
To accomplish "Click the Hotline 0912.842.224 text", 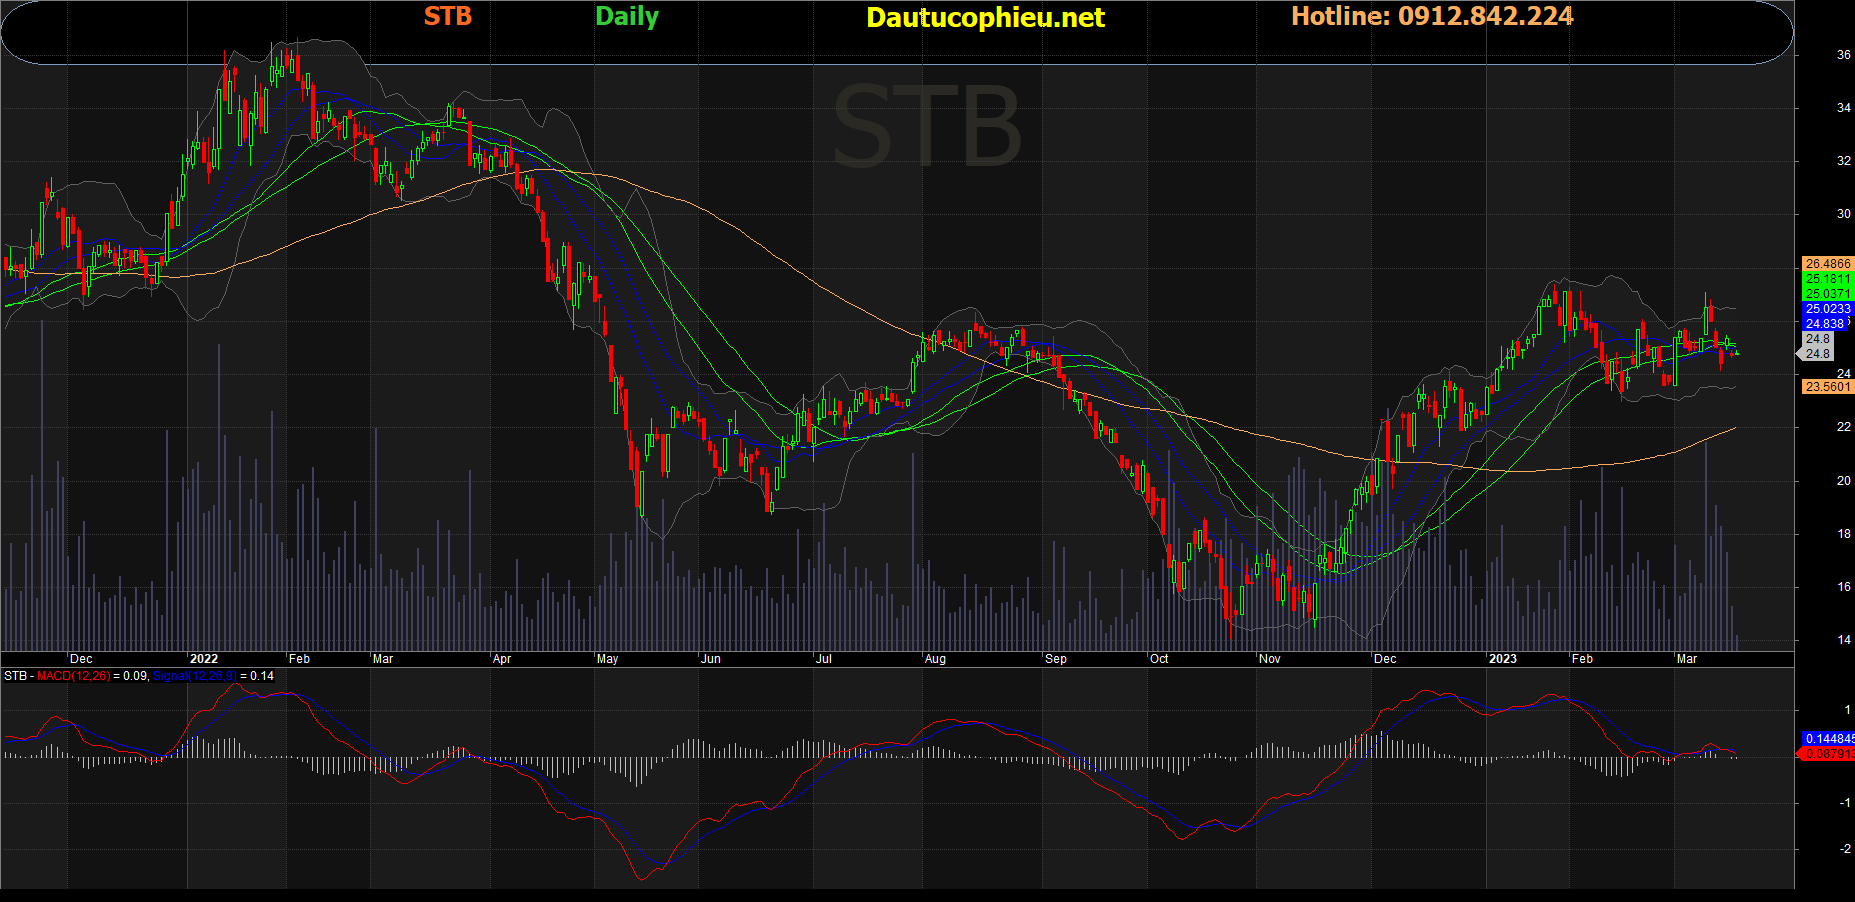I will [x=1431, y=17].
